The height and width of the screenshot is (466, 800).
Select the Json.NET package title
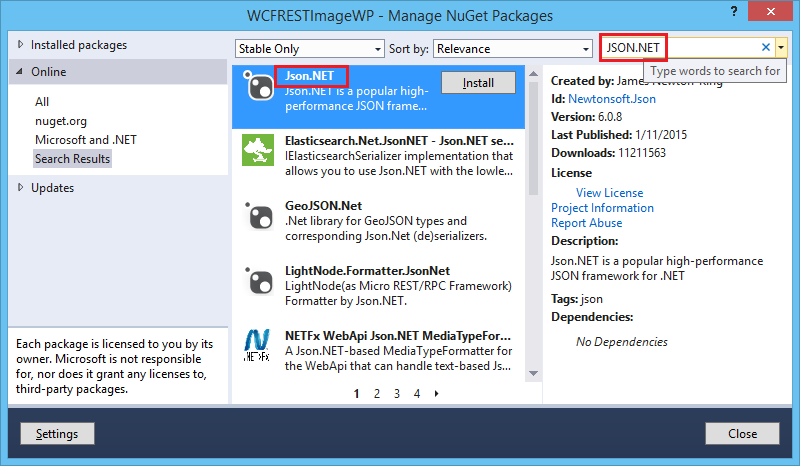309,76
